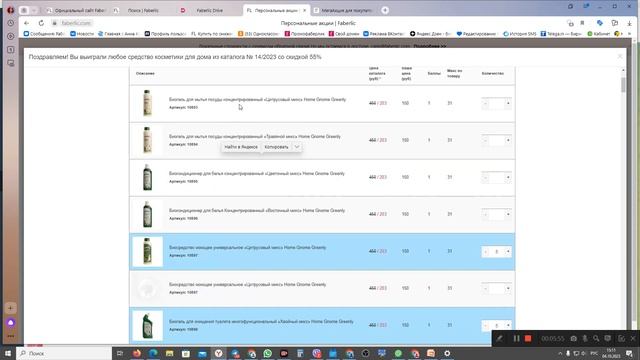Image resolution: width=640 pixels, height=360 pixels.
Task: Open 'Одноклассники' bookmark
Action: [x=259, y=34]
